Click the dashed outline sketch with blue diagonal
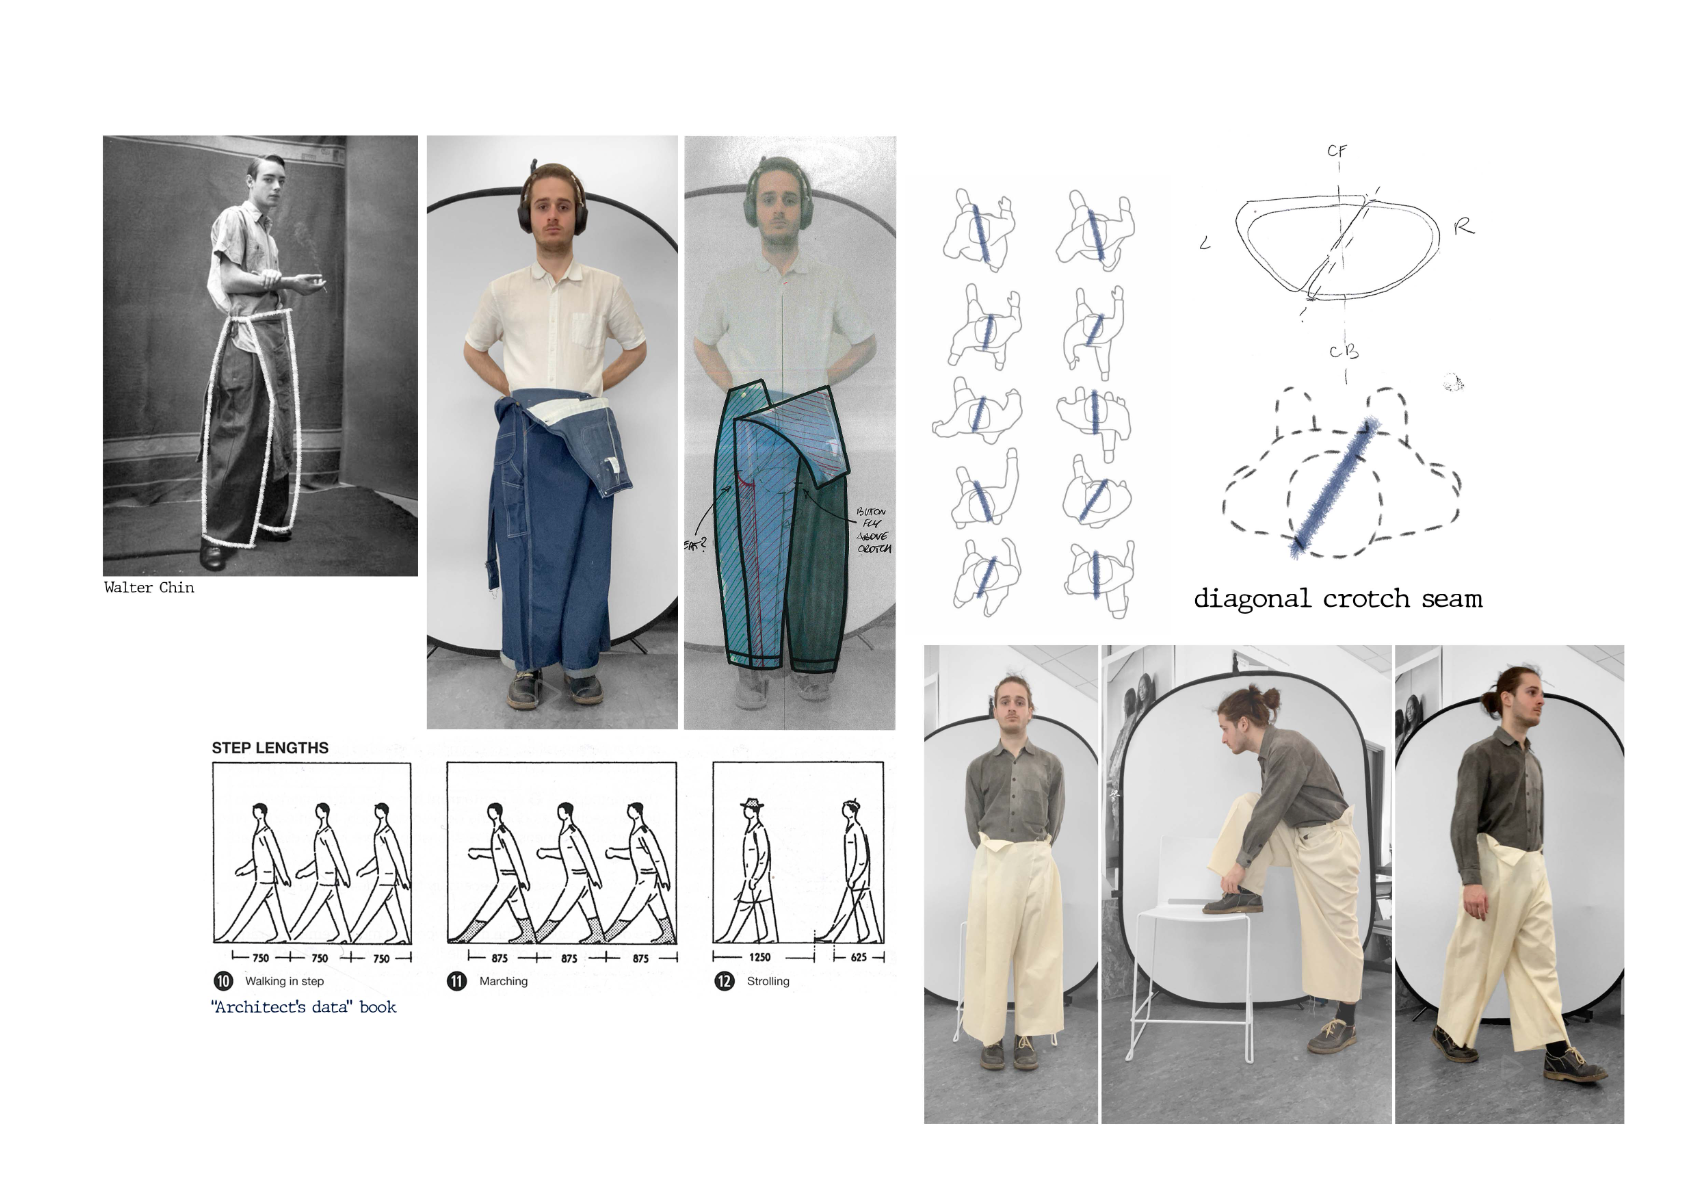Image resolution: width=1697 pixels, height=1199 pixels. (x=1340, y=475)
